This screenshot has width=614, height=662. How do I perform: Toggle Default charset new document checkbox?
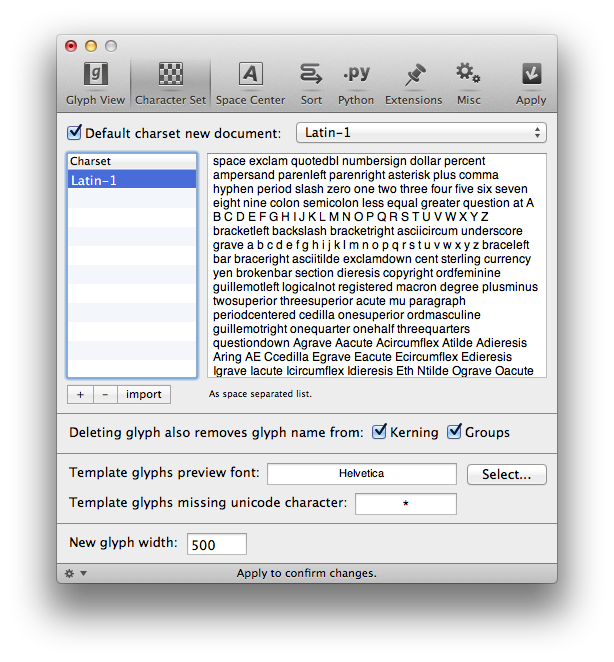tap(74, 133)
